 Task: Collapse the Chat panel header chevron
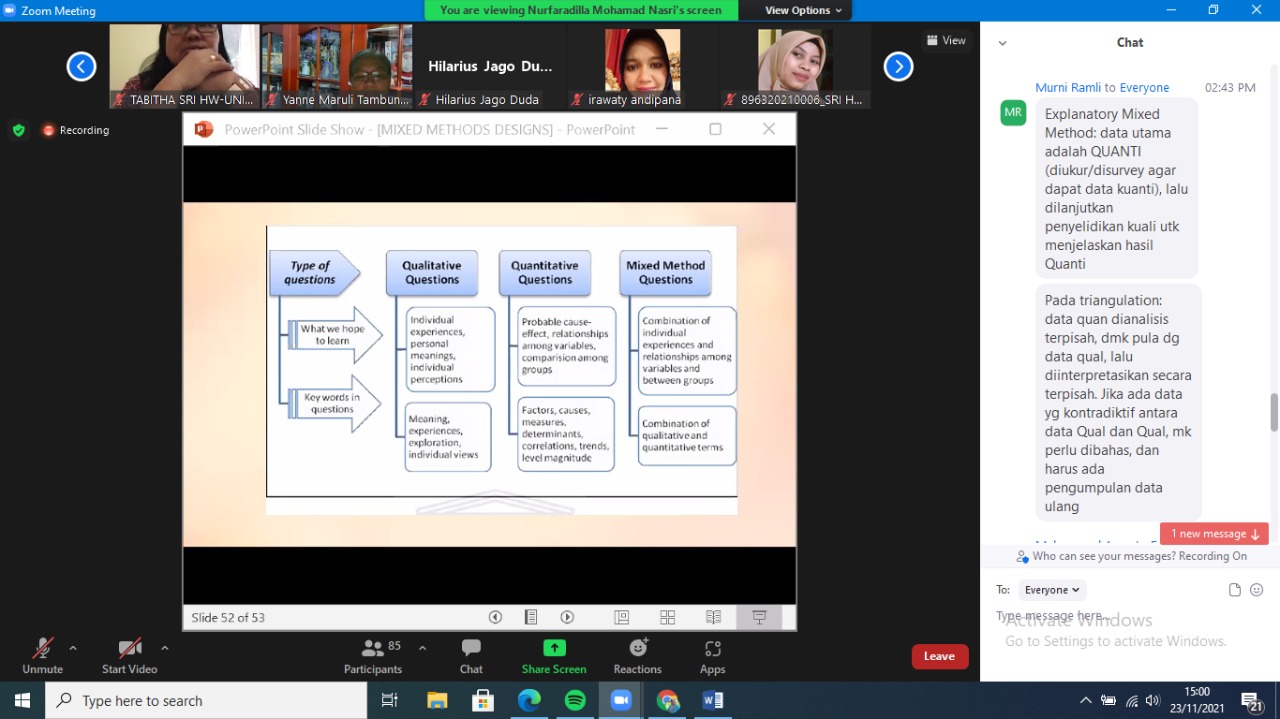click(1003, 43)
